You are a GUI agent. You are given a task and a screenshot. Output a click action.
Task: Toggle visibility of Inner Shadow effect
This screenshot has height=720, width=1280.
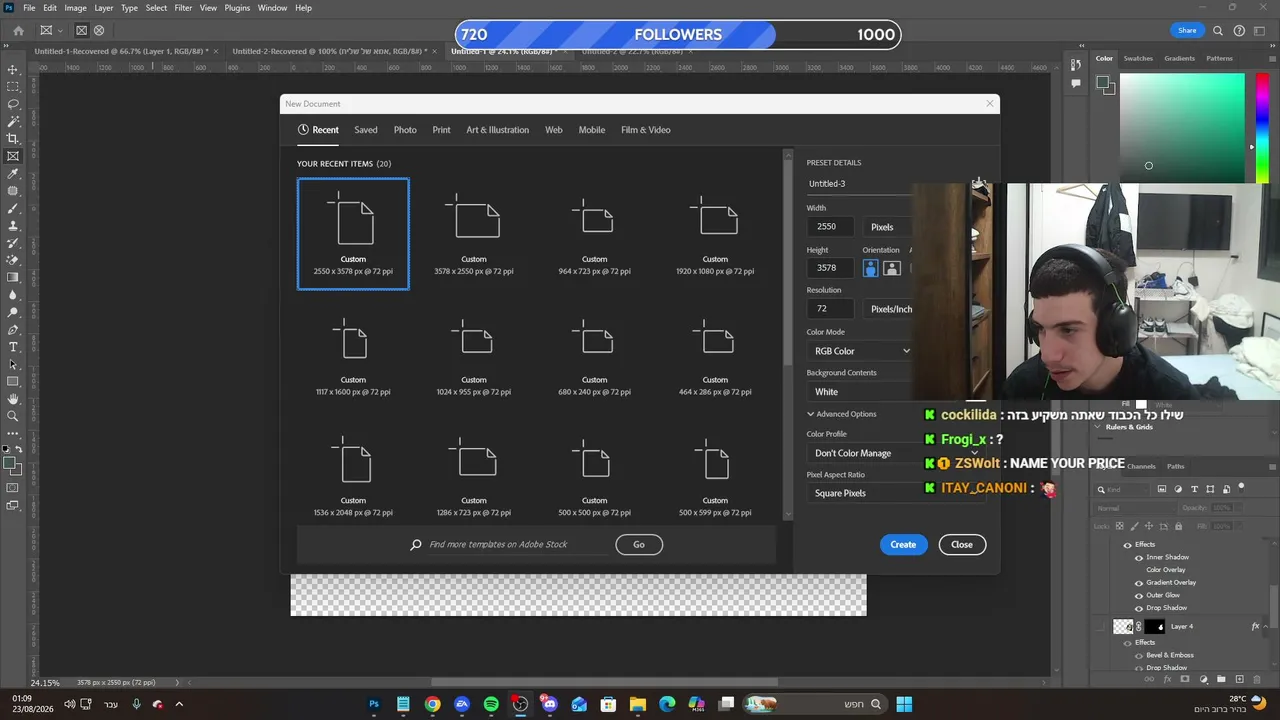tap(1138, 557)
